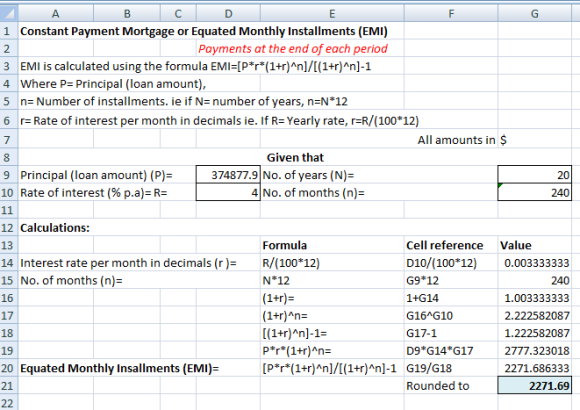The height and width of the screenshot is (410, 580).
Task: Click the red 'Payments at the end of each period' text
Action: [293, 48]
